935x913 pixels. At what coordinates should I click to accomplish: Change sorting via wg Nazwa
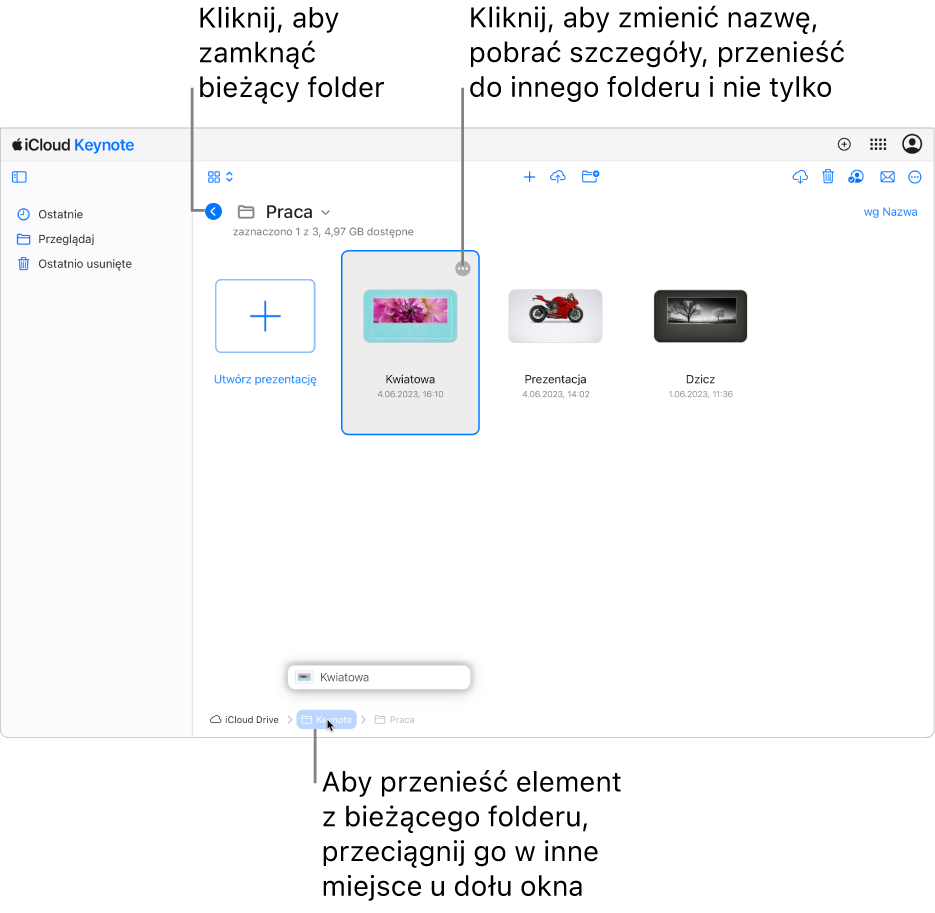click(890, 212)
